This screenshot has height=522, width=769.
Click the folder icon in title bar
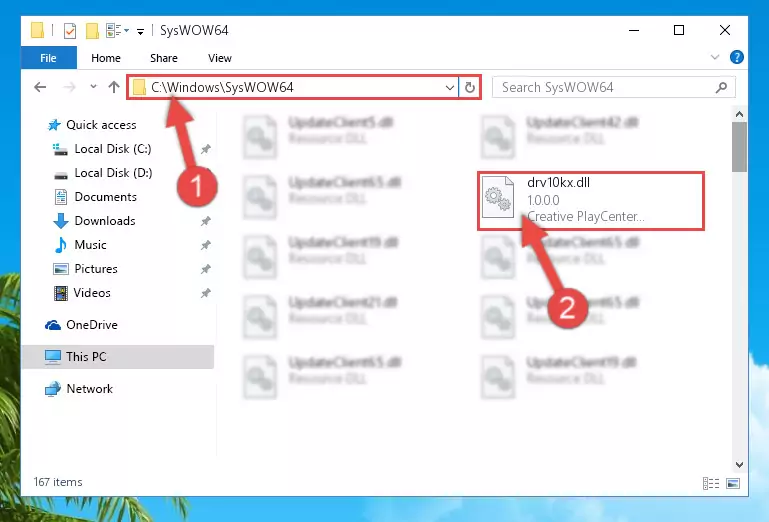pyautogui.click(x=37, y=30)
